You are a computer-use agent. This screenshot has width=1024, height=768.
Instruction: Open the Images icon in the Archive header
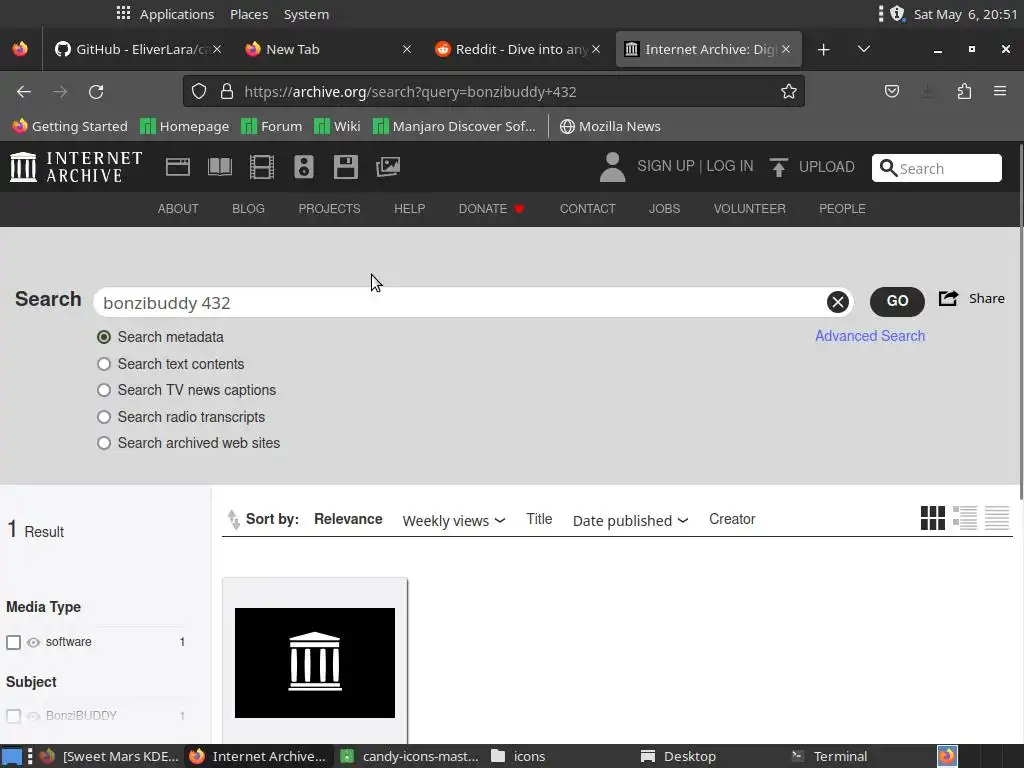click(388, 167)
